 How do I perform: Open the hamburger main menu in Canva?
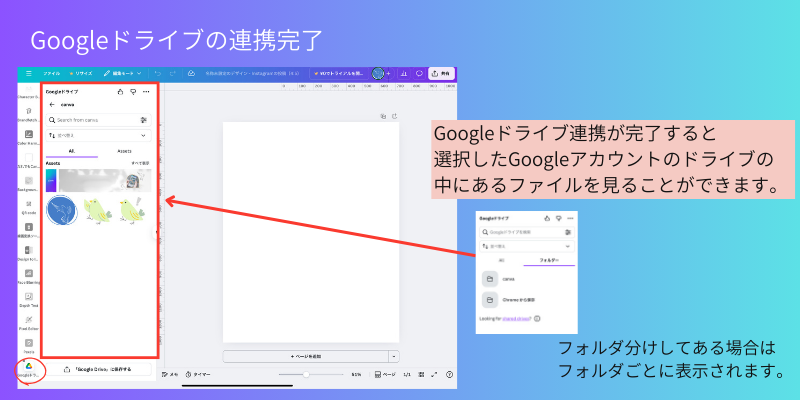[29, 73]
